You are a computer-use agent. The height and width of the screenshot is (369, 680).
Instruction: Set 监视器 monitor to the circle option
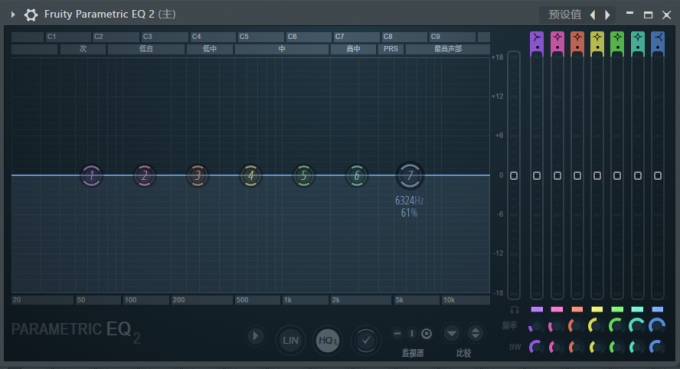[x=427, y=333]
